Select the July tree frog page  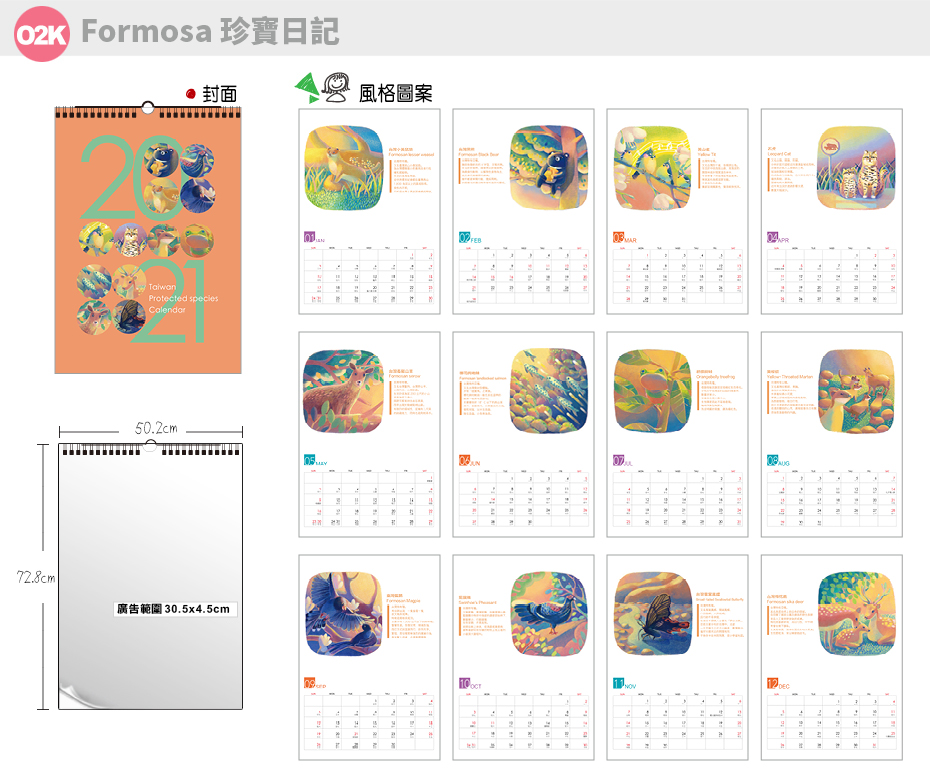[677, 434]
